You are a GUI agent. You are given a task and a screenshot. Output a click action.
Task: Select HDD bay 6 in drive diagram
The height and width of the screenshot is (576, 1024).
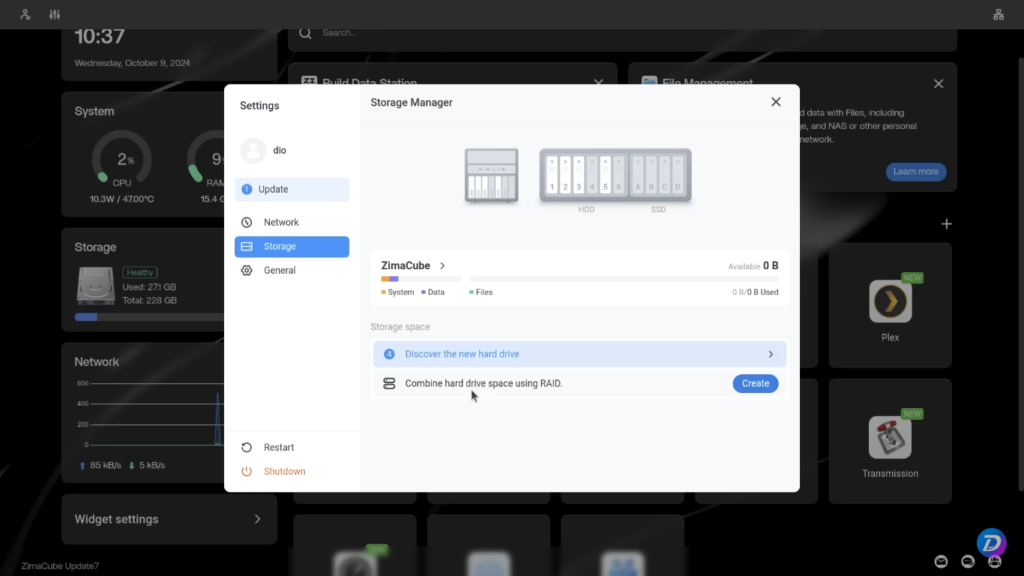click(x=619, y=176)
